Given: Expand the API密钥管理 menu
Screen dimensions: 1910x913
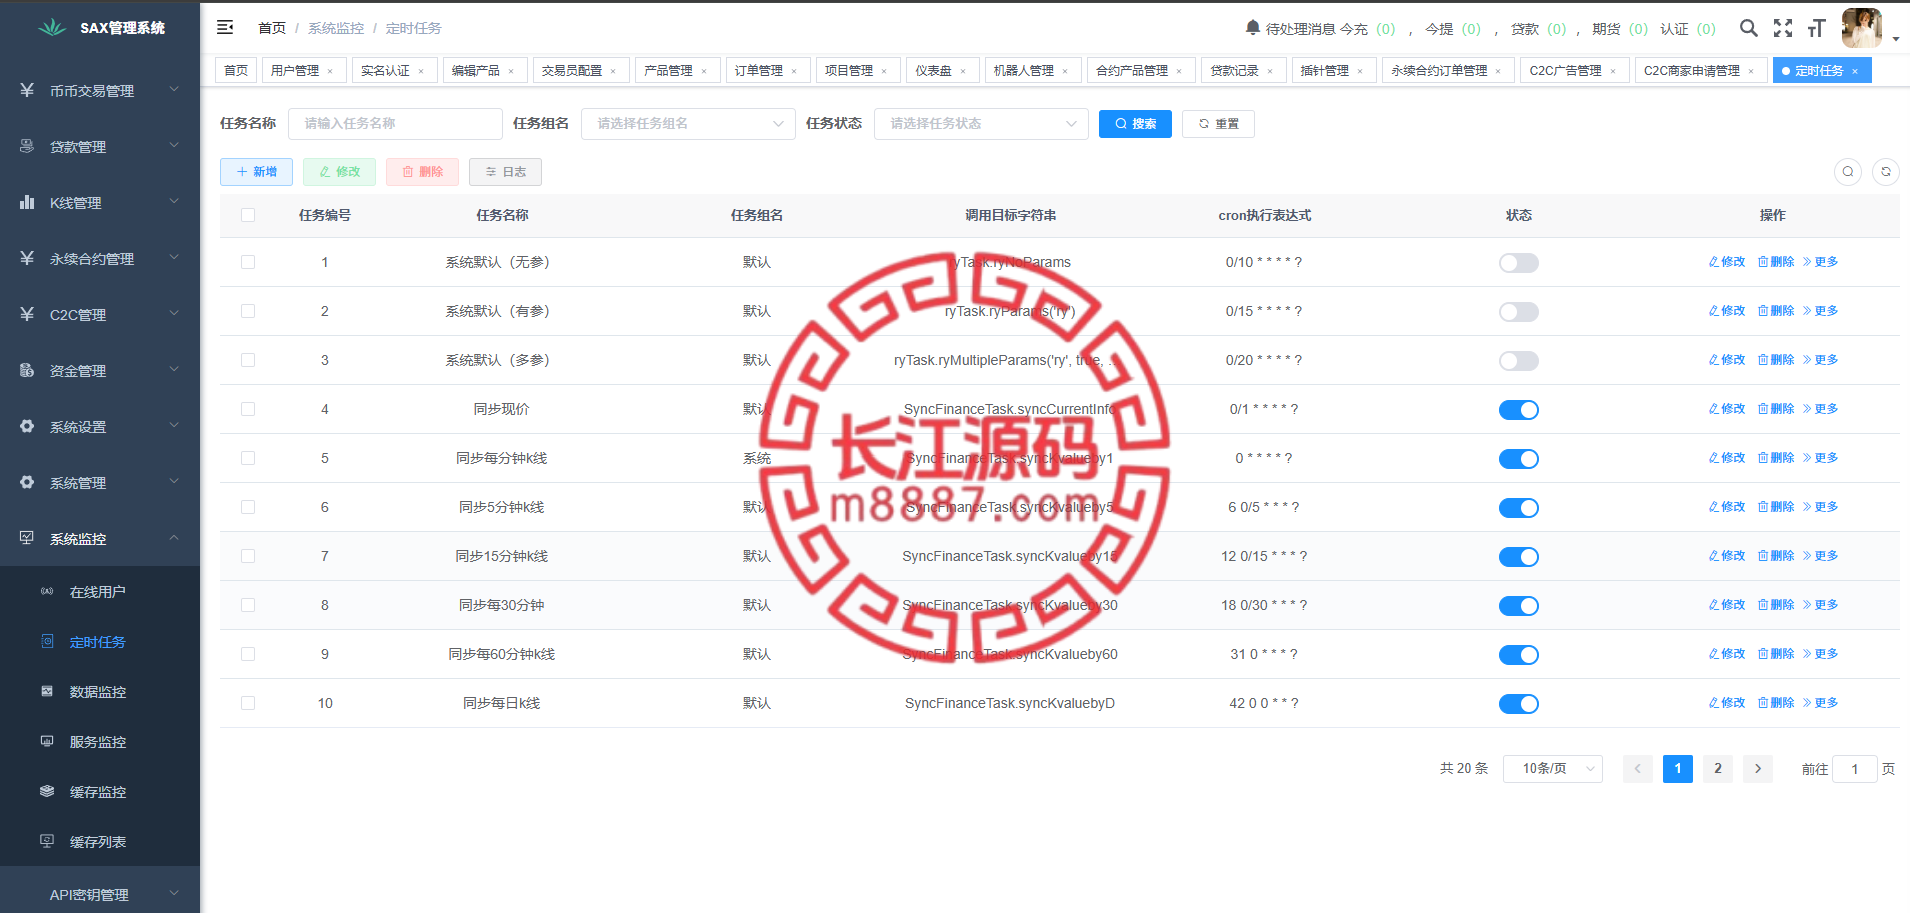Looking at the screenshot, I should click(x=100, y=894).
